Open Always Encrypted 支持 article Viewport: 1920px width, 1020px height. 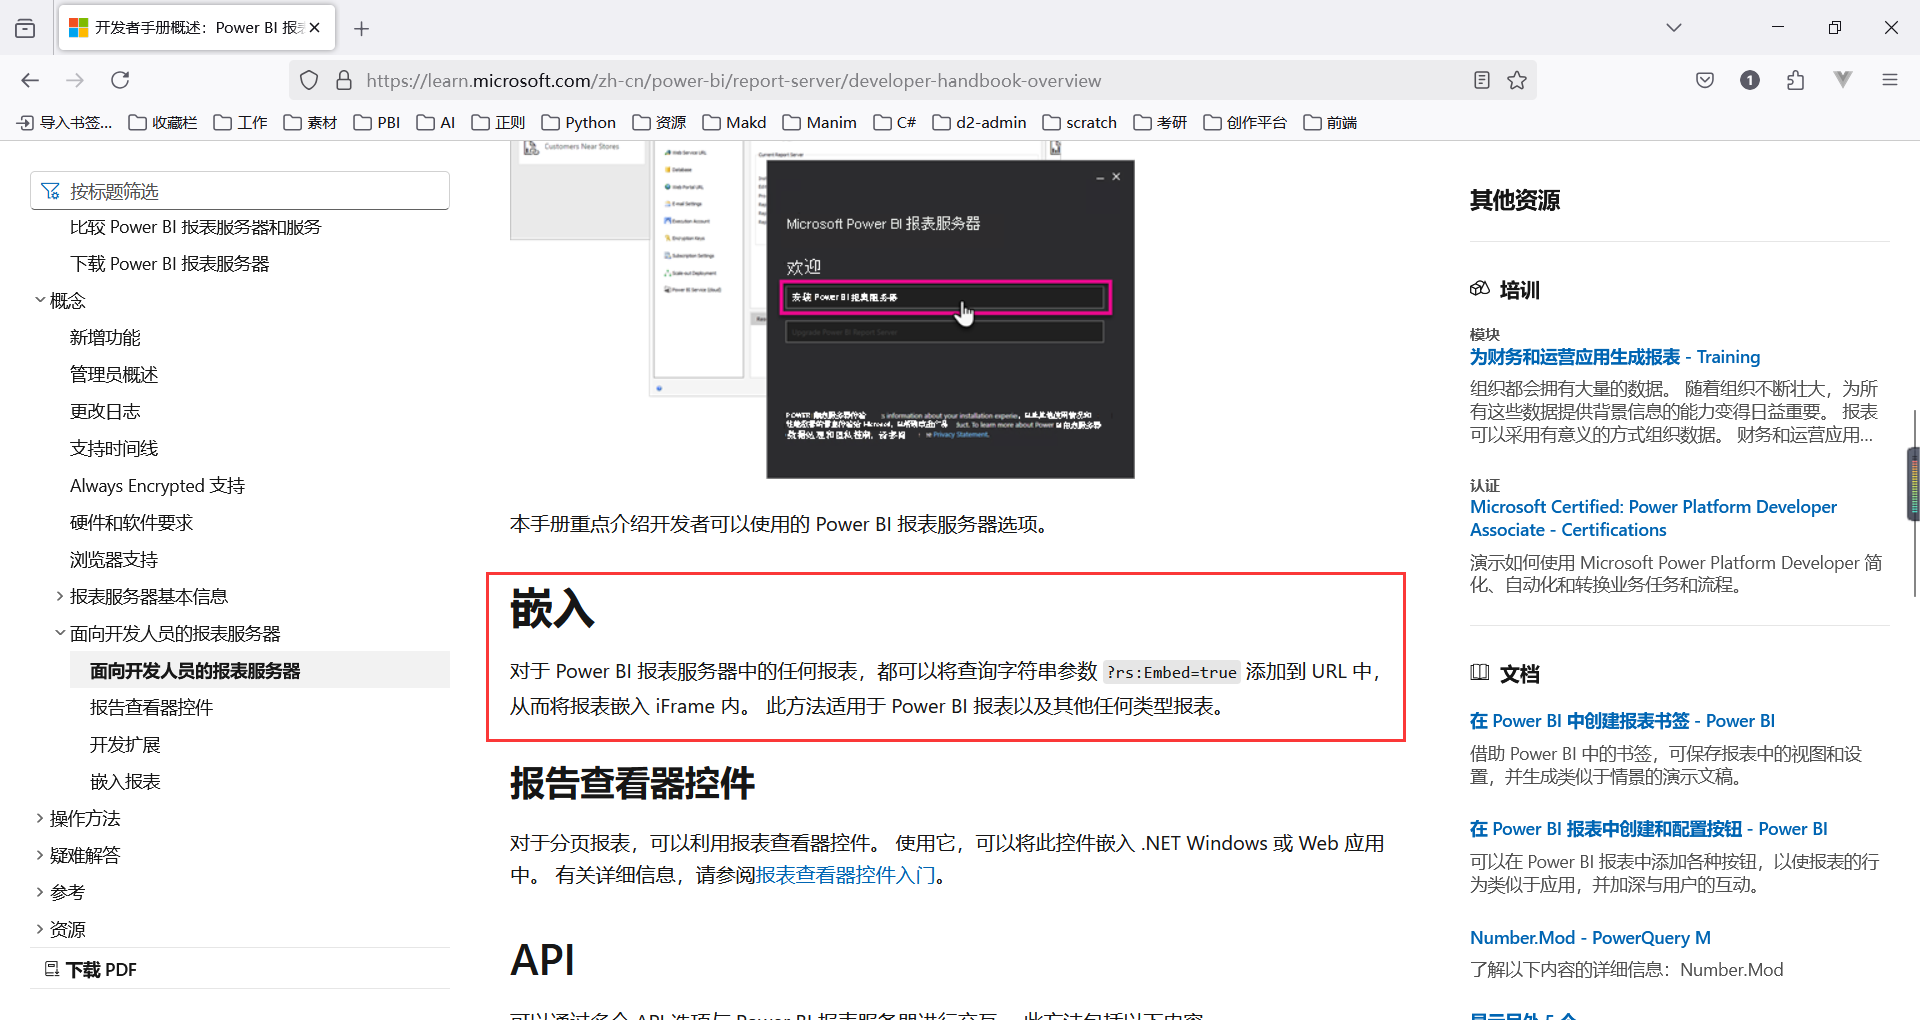pos(157,486)
